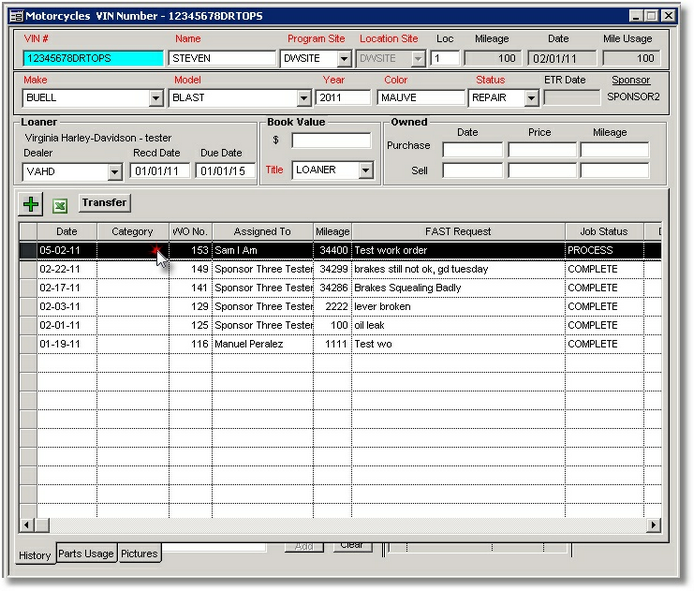Screen dimensions: 694x591
Task: Select the History tab
Action: (35, 555)
